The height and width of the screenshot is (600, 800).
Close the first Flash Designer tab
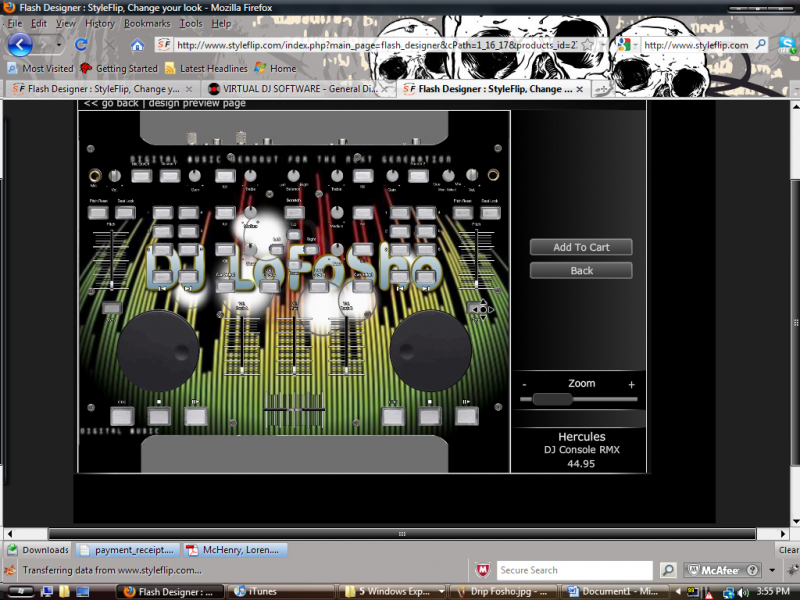coord(189,89)
